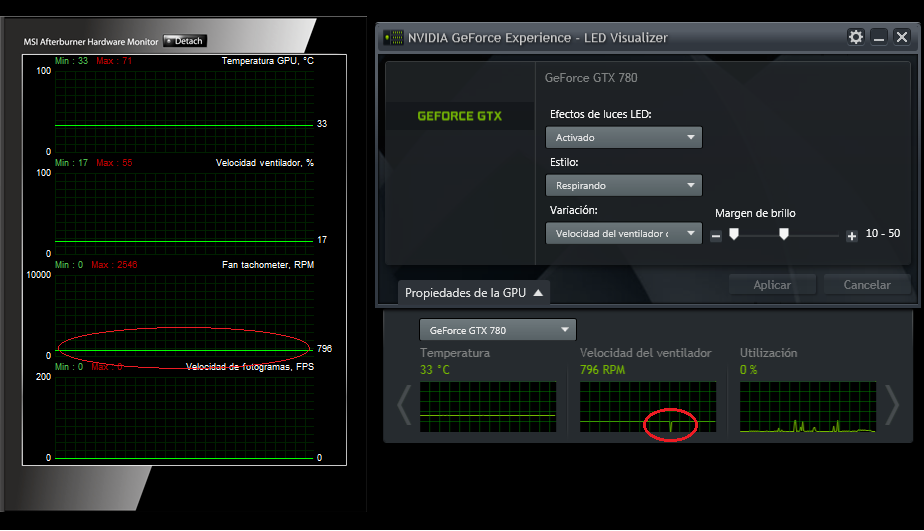Collapse the Propiedades de la GPU panel

(x=474, y=293)
